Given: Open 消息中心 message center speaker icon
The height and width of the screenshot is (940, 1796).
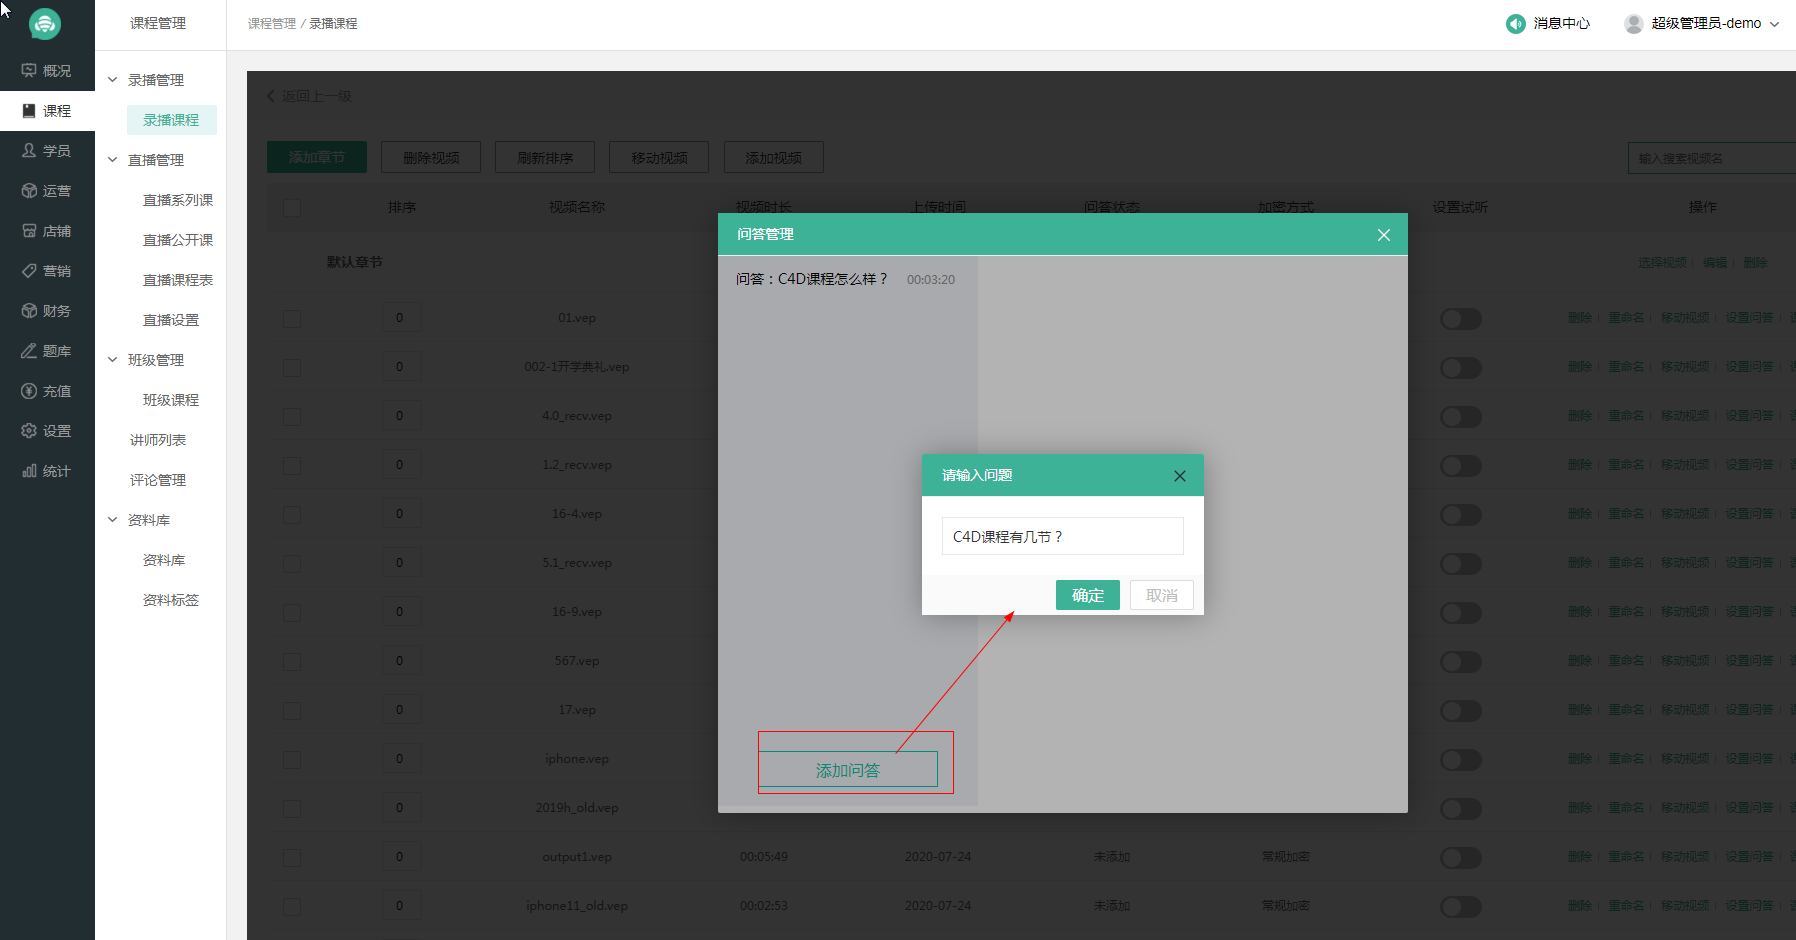Looking at the screenshot, I should pos(1515,23).
